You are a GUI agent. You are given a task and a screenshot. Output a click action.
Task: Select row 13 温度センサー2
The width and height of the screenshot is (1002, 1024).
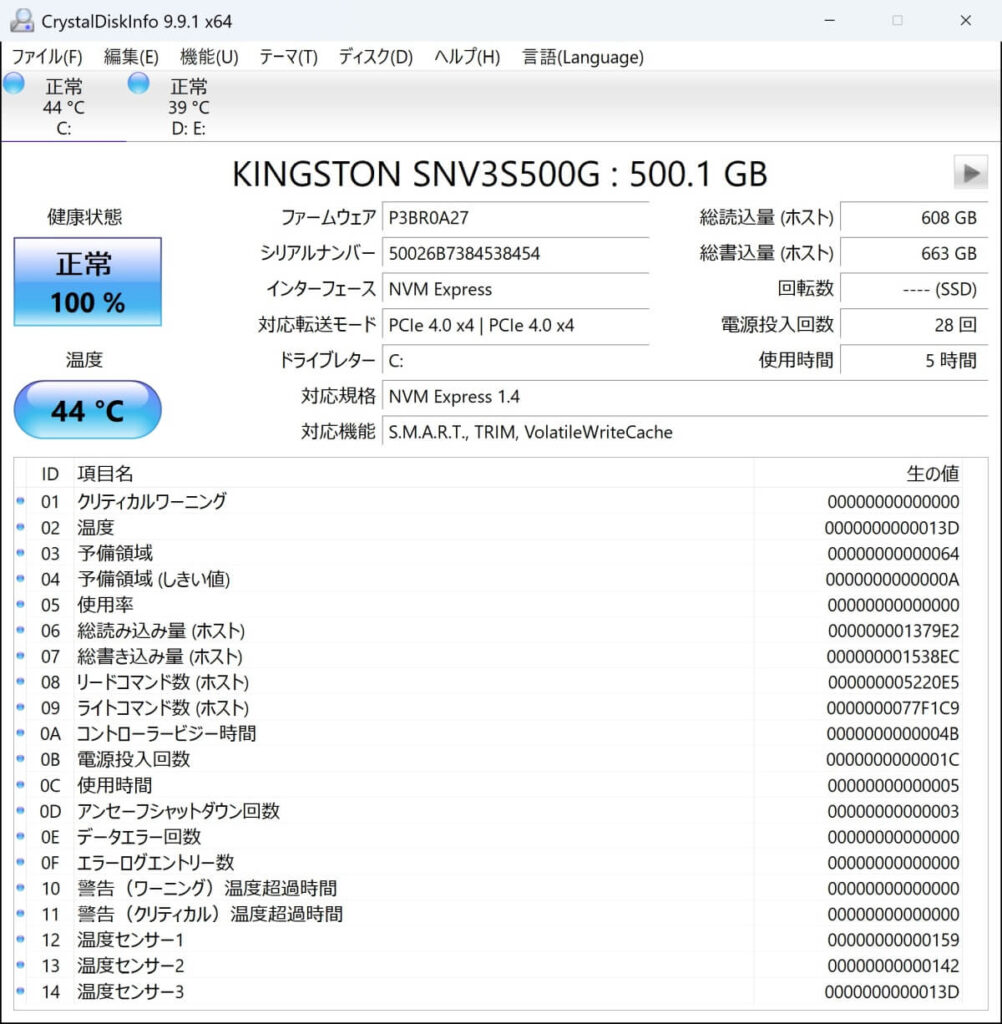coord(488,966)
